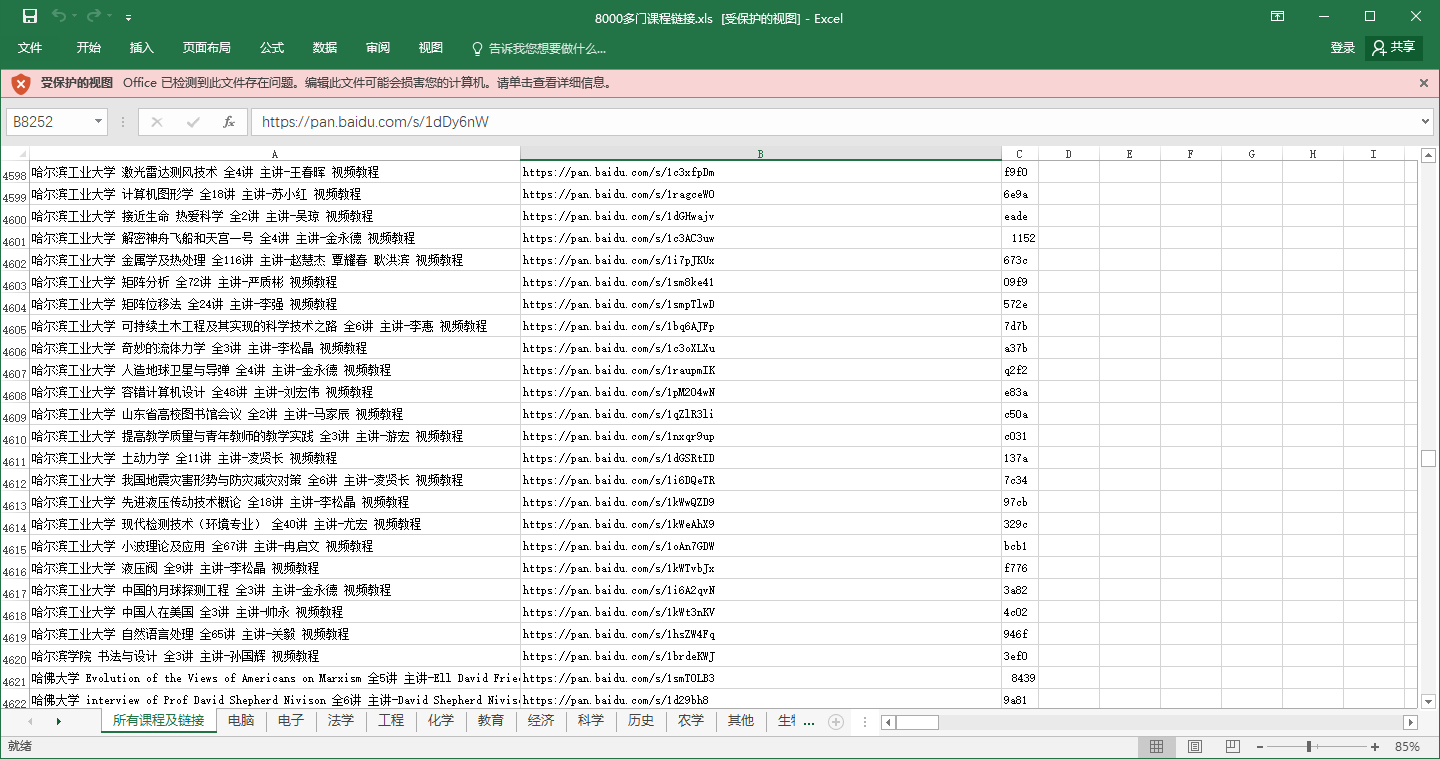Open the 视图 ribbon tab
Screen dimensions: 1440x759
tap(431, 48)
